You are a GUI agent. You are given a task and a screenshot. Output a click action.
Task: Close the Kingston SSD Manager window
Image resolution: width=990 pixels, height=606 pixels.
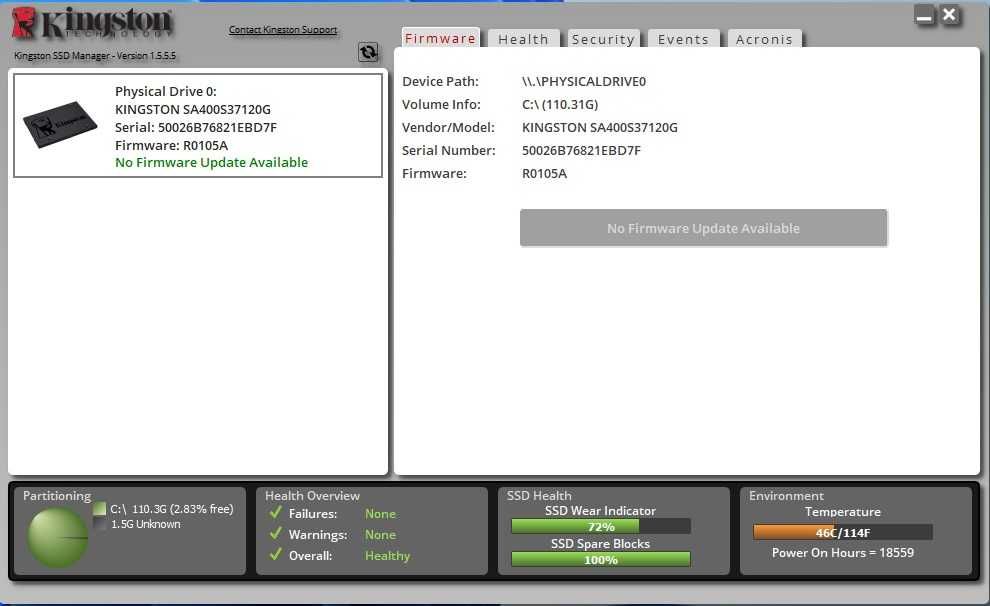pyautogui.click(x=949, y=15)
